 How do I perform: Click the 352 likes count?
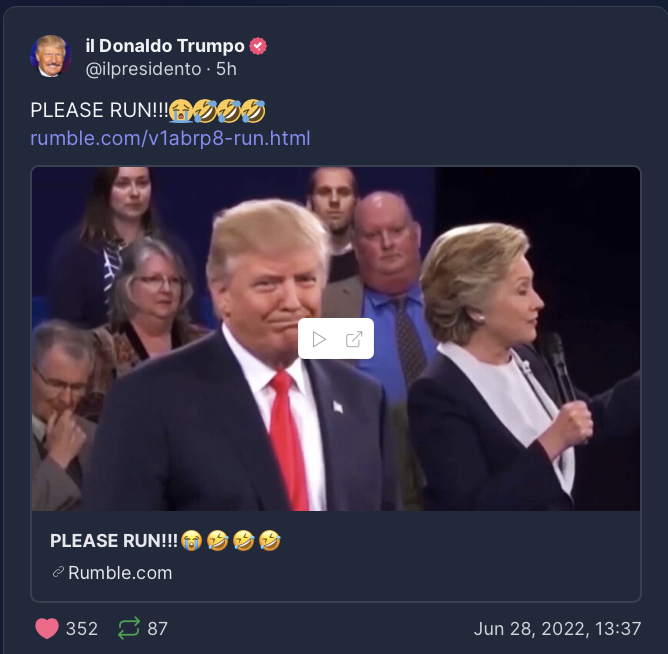coord(82,628)
